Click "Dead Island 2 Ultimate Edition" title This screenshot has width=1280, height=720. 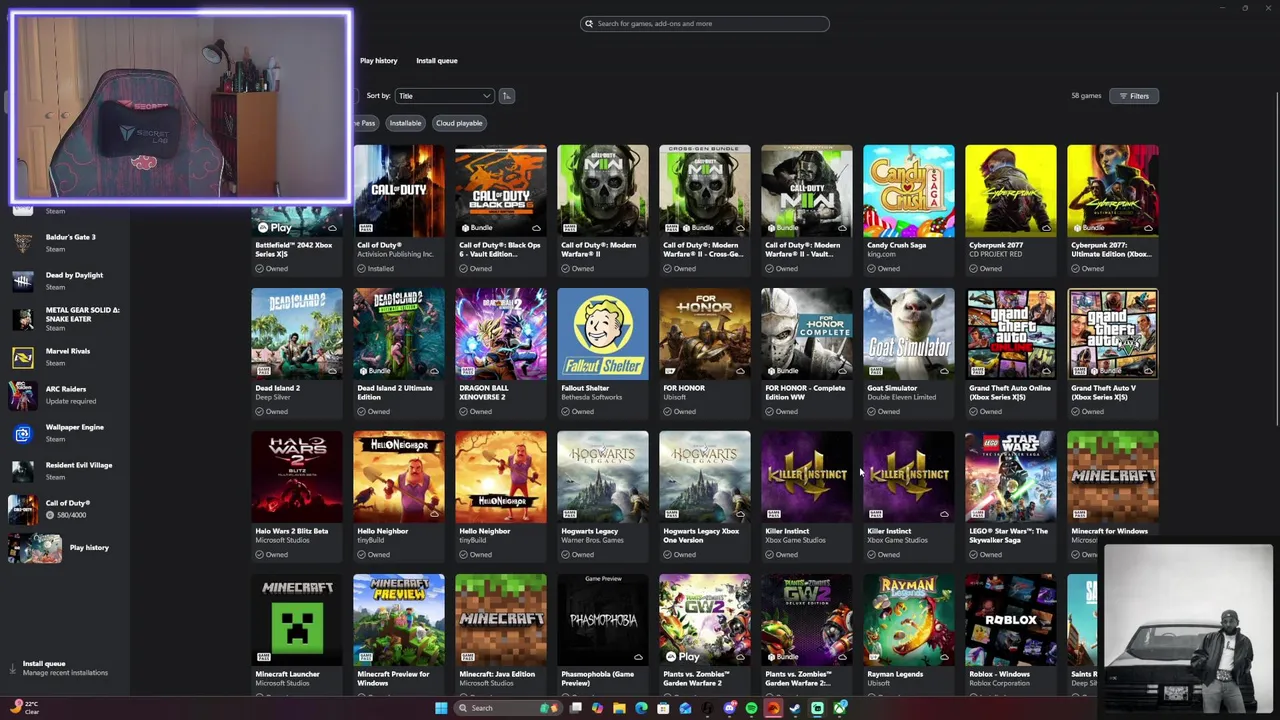(x=395, y=392)
